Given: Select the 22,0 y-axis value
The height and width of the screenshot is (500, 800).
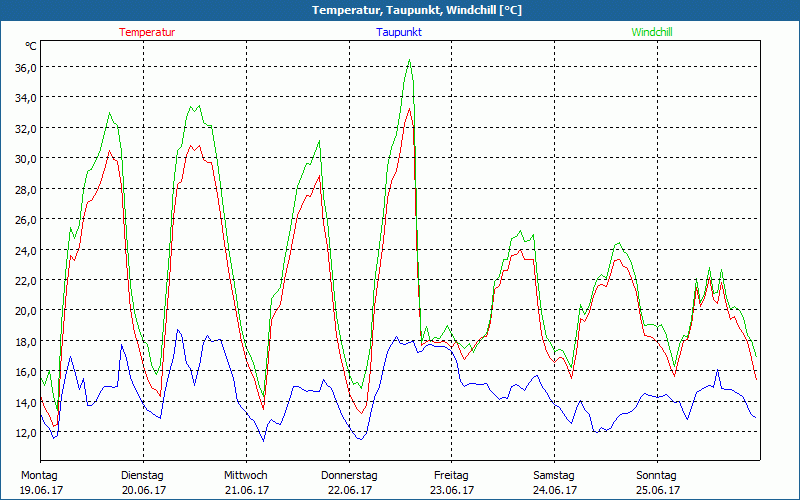Looking at the screenshot, I should [x=26, y=281].
